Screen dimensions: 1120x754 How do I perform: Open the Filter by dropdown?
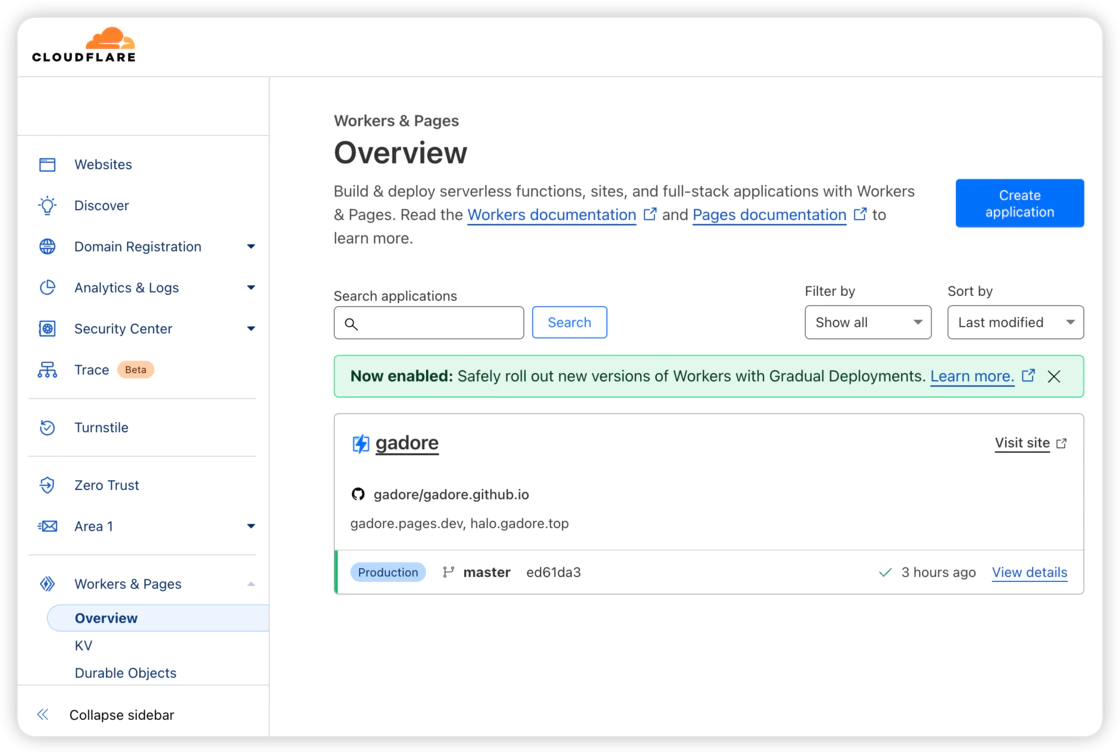tap(867, 323)
